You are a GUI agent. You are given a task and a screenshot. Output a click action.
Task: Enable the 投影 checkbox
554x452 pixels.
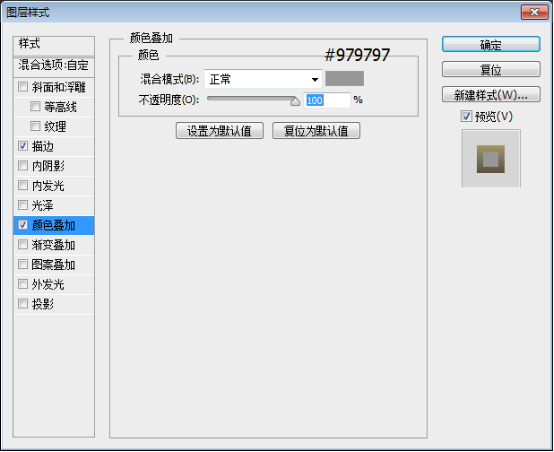[x=23, y=304]
